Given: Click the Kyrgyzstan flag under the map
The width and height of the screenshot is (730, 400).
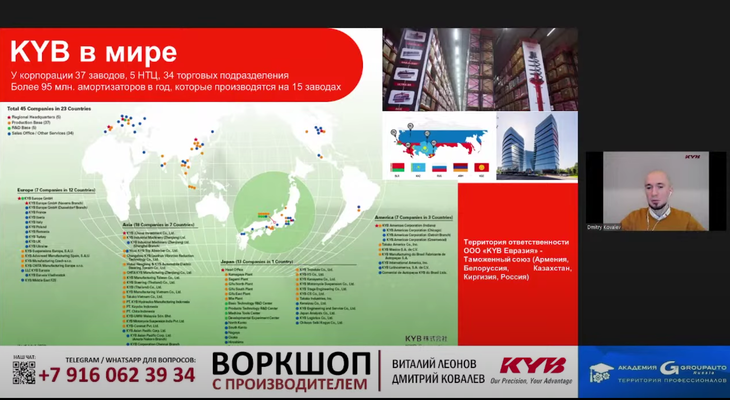Looking at the screenshot, I should pos(481,167).
